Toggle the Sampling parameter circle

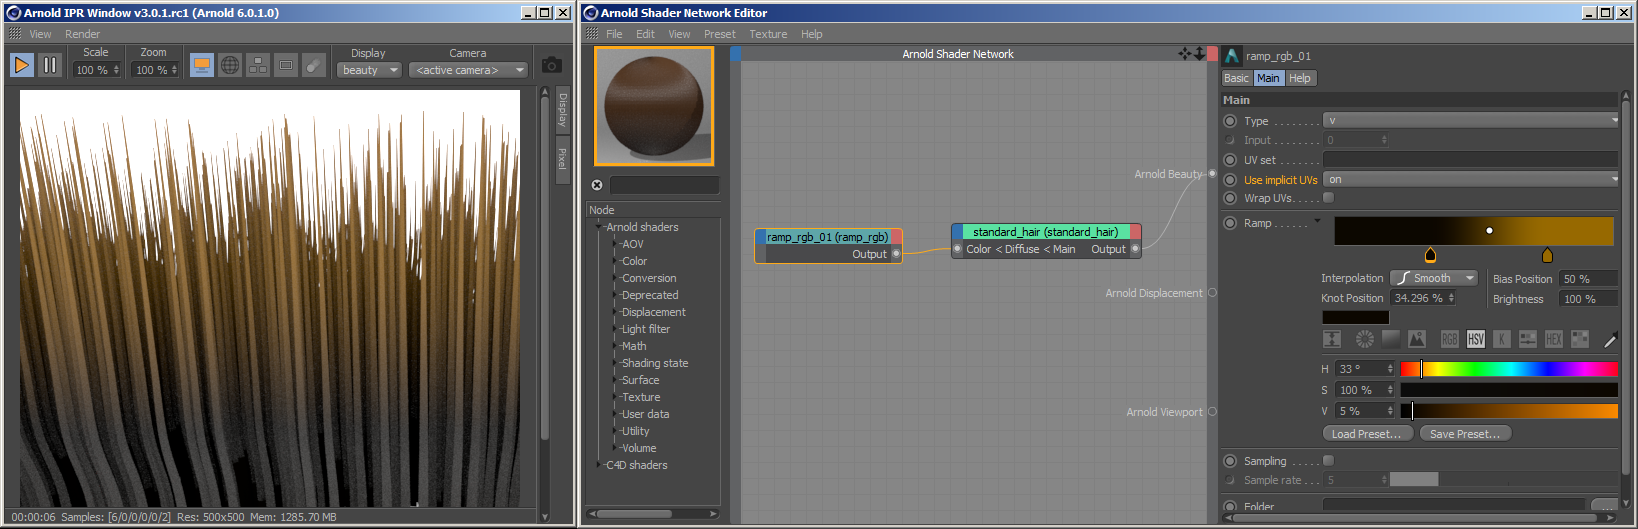pos(1230,461)
